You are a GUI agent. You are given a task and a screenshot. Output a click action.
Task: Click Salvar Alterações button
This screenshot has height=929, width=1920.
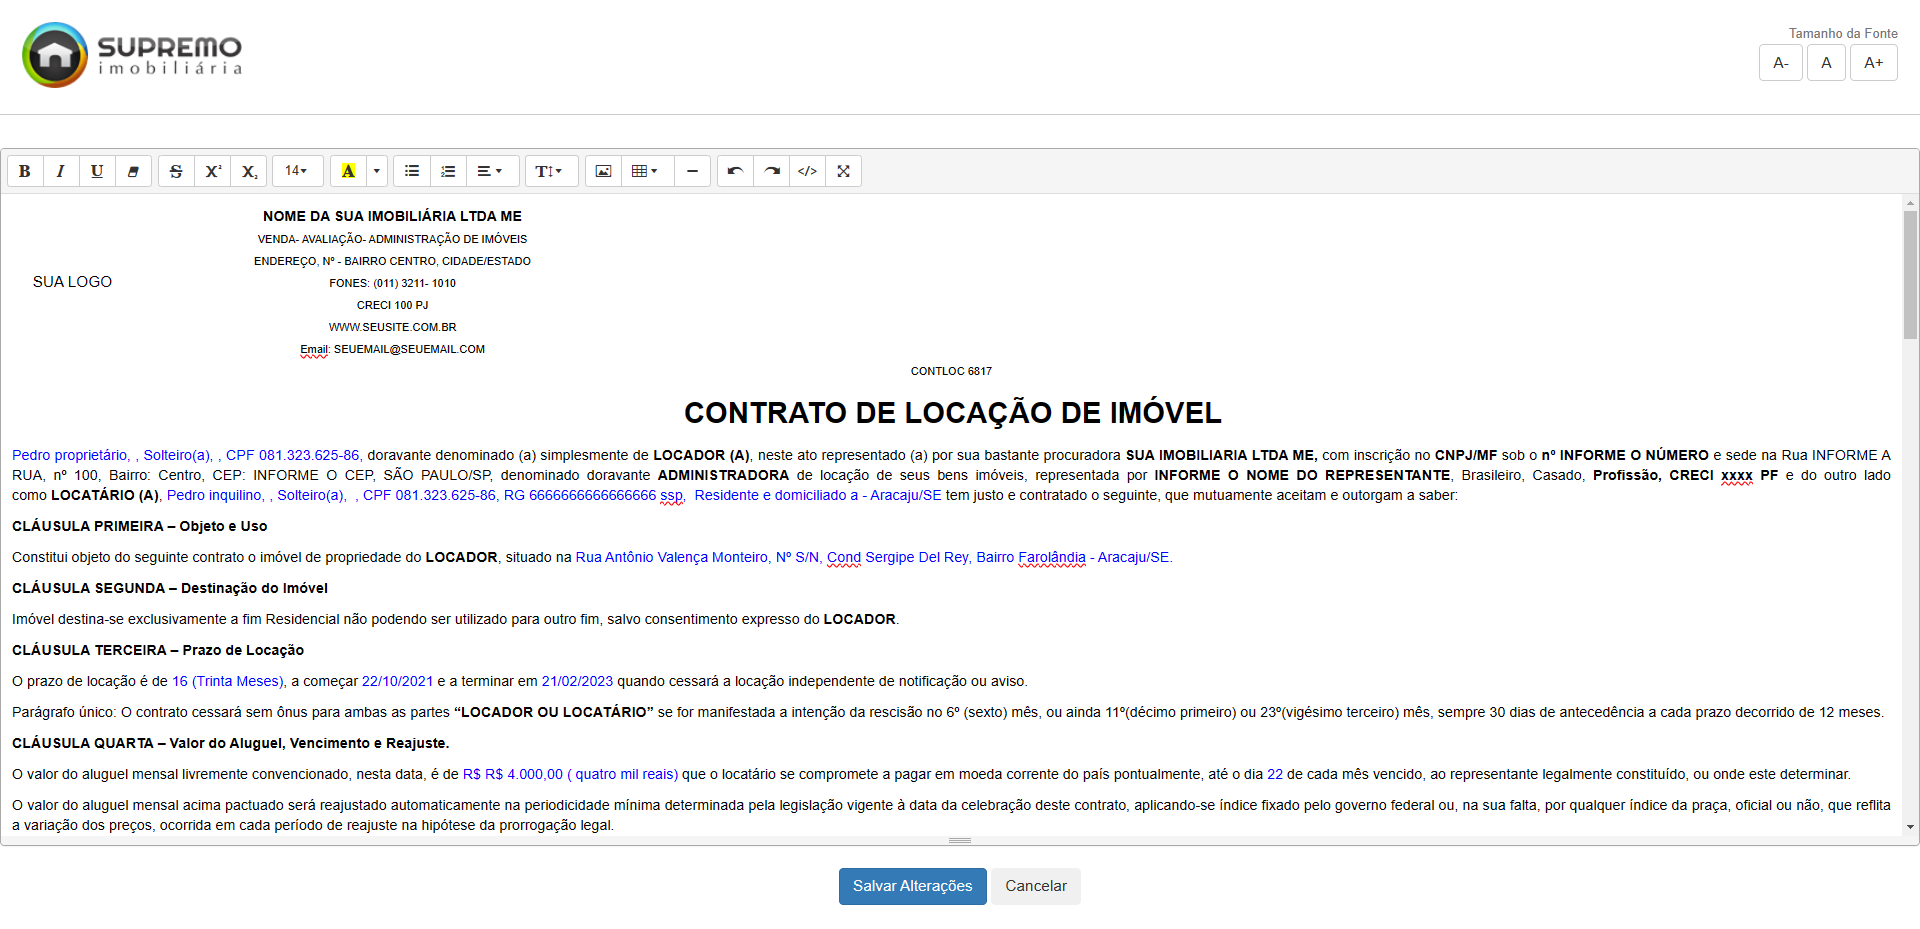(912, 886)
